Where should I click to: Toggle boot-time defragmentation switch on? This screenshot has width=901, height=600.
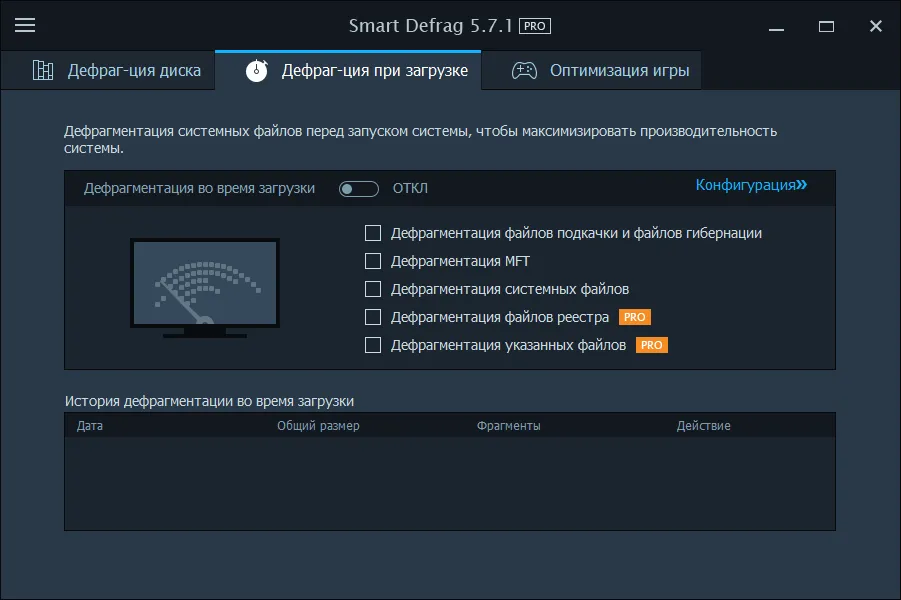pos(359,189)
